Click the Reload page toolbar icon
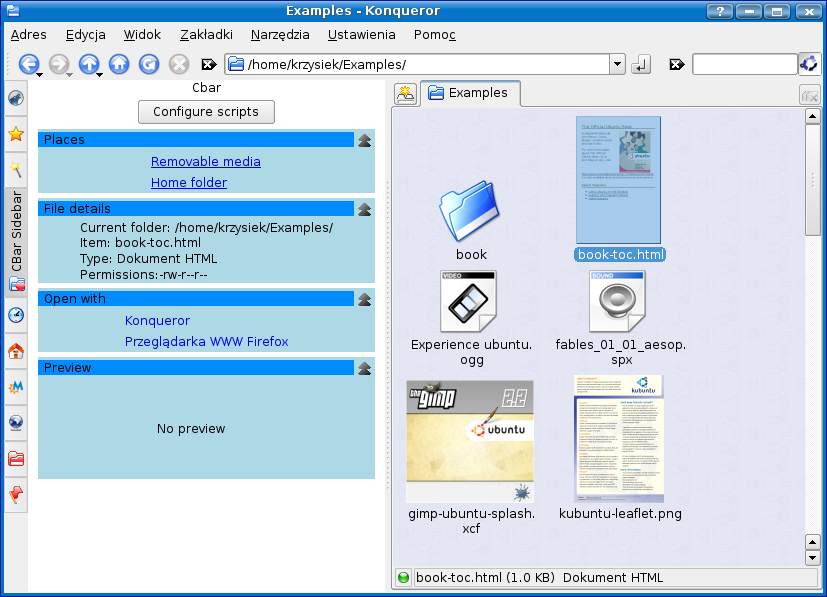Image resolution: width=827 pixels, height=597 pixels. (149, 64)
